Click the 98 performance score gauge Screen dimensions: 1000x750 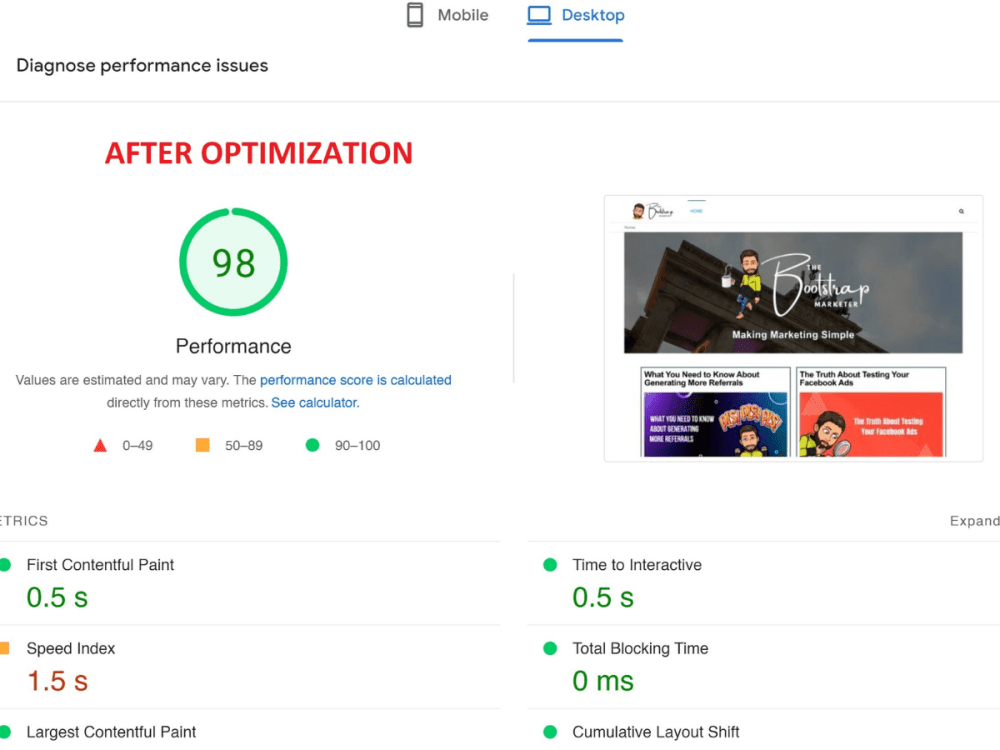(233, 262)
